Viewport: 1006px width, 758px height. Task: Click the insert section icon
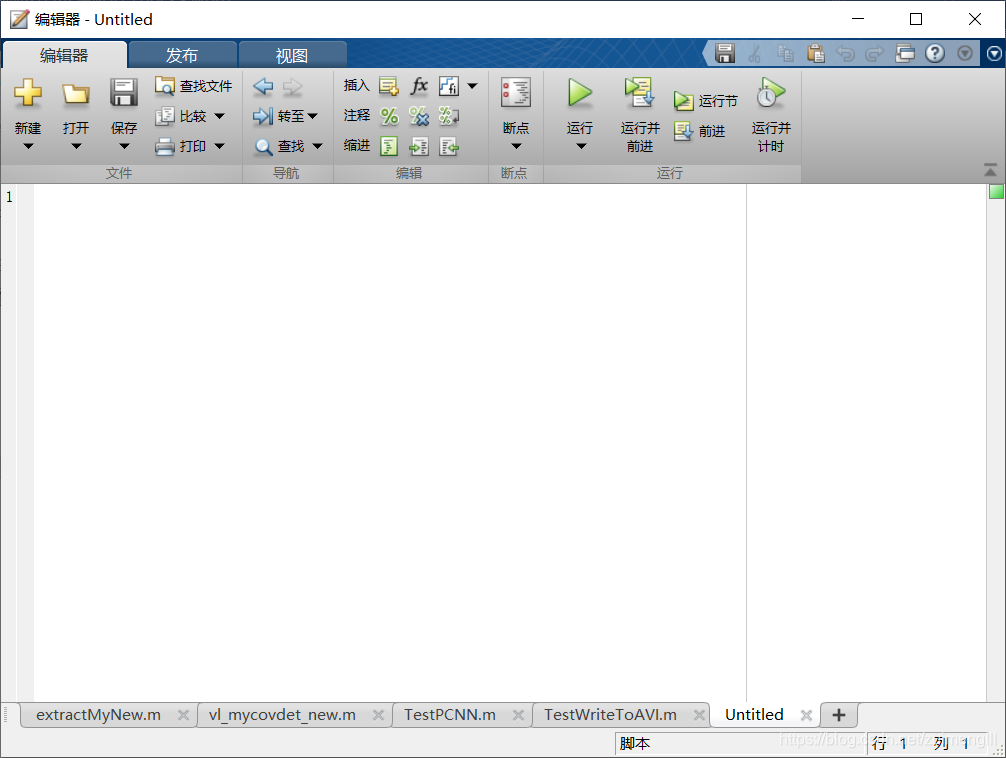389,86
